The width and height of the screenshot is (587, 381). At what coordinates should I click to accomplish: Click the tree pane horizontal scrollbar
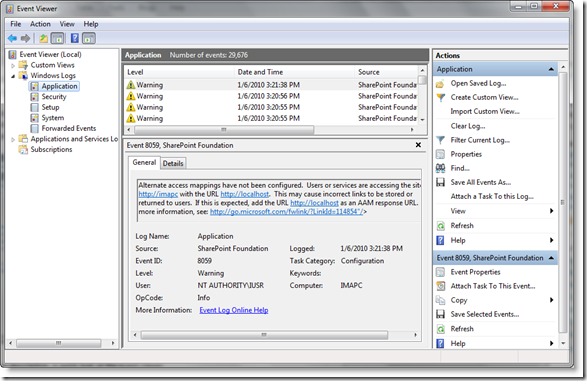(59, 343)
